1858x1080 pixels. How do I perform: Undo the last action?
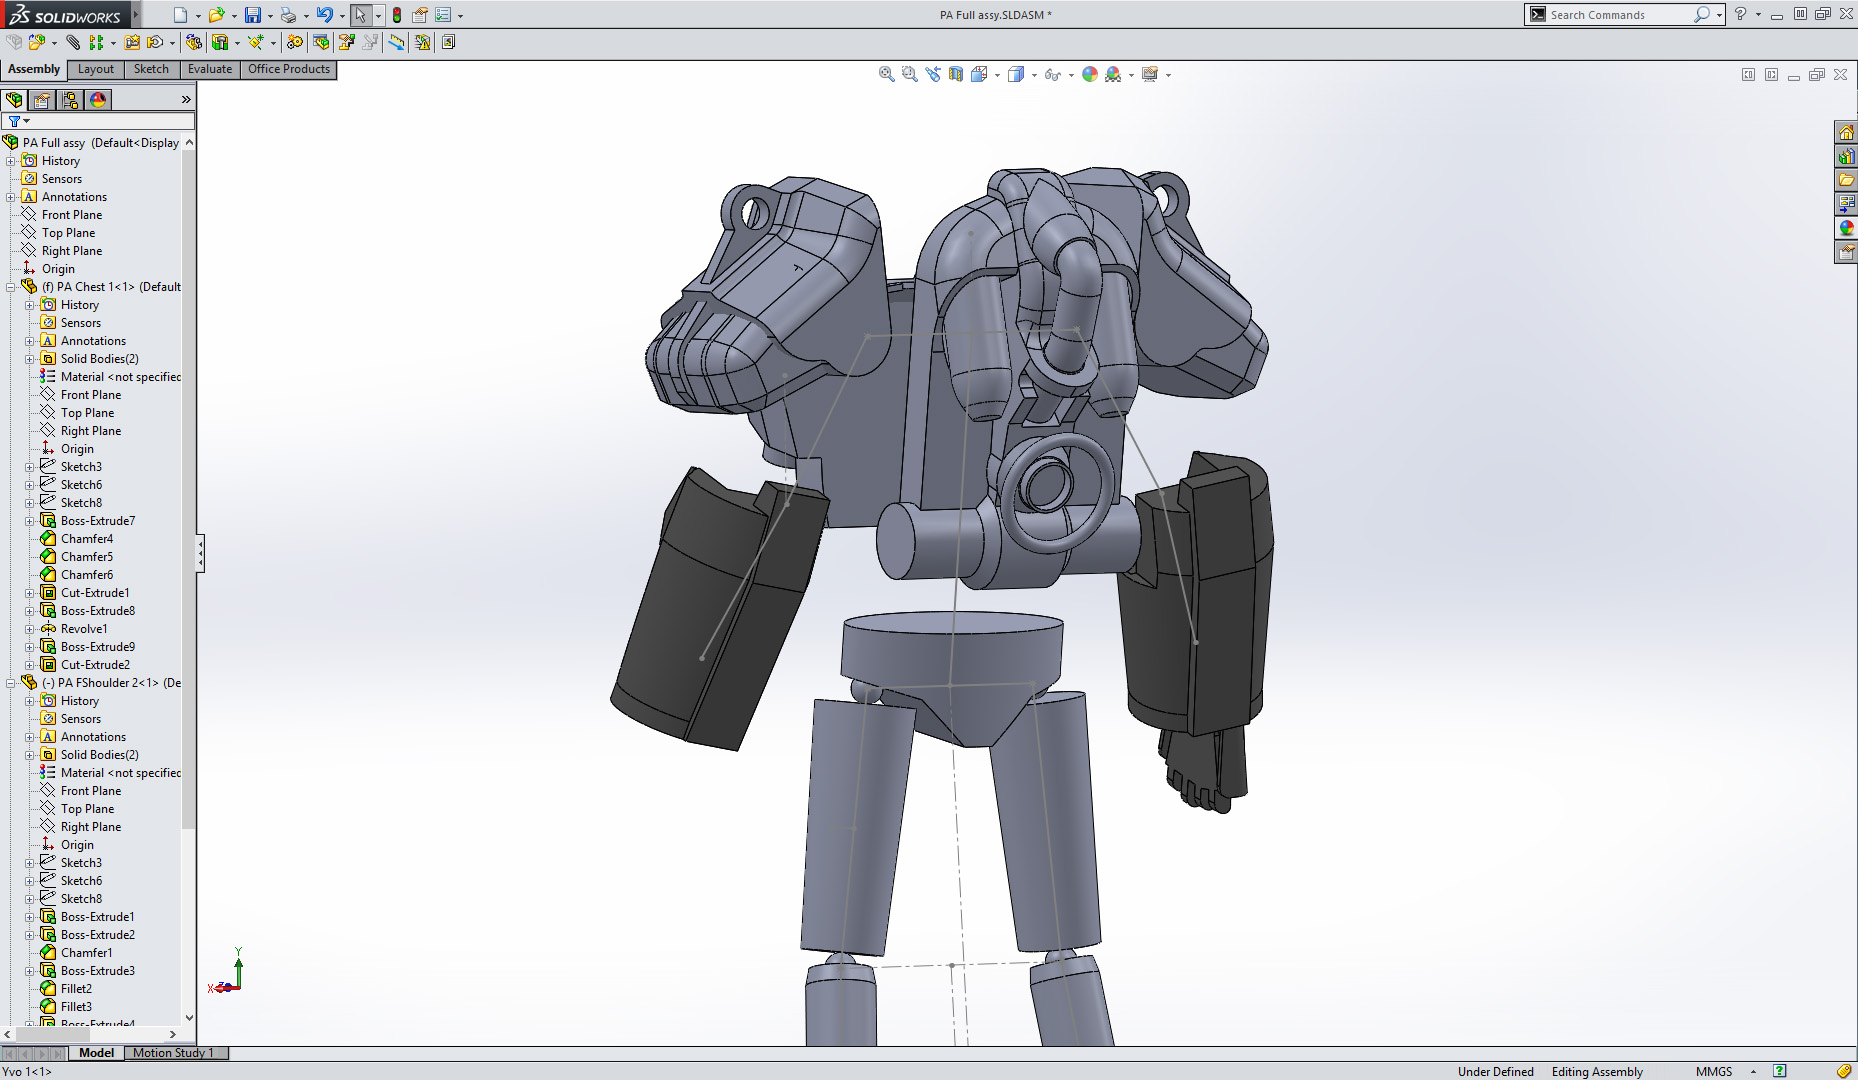coord(325,15)
